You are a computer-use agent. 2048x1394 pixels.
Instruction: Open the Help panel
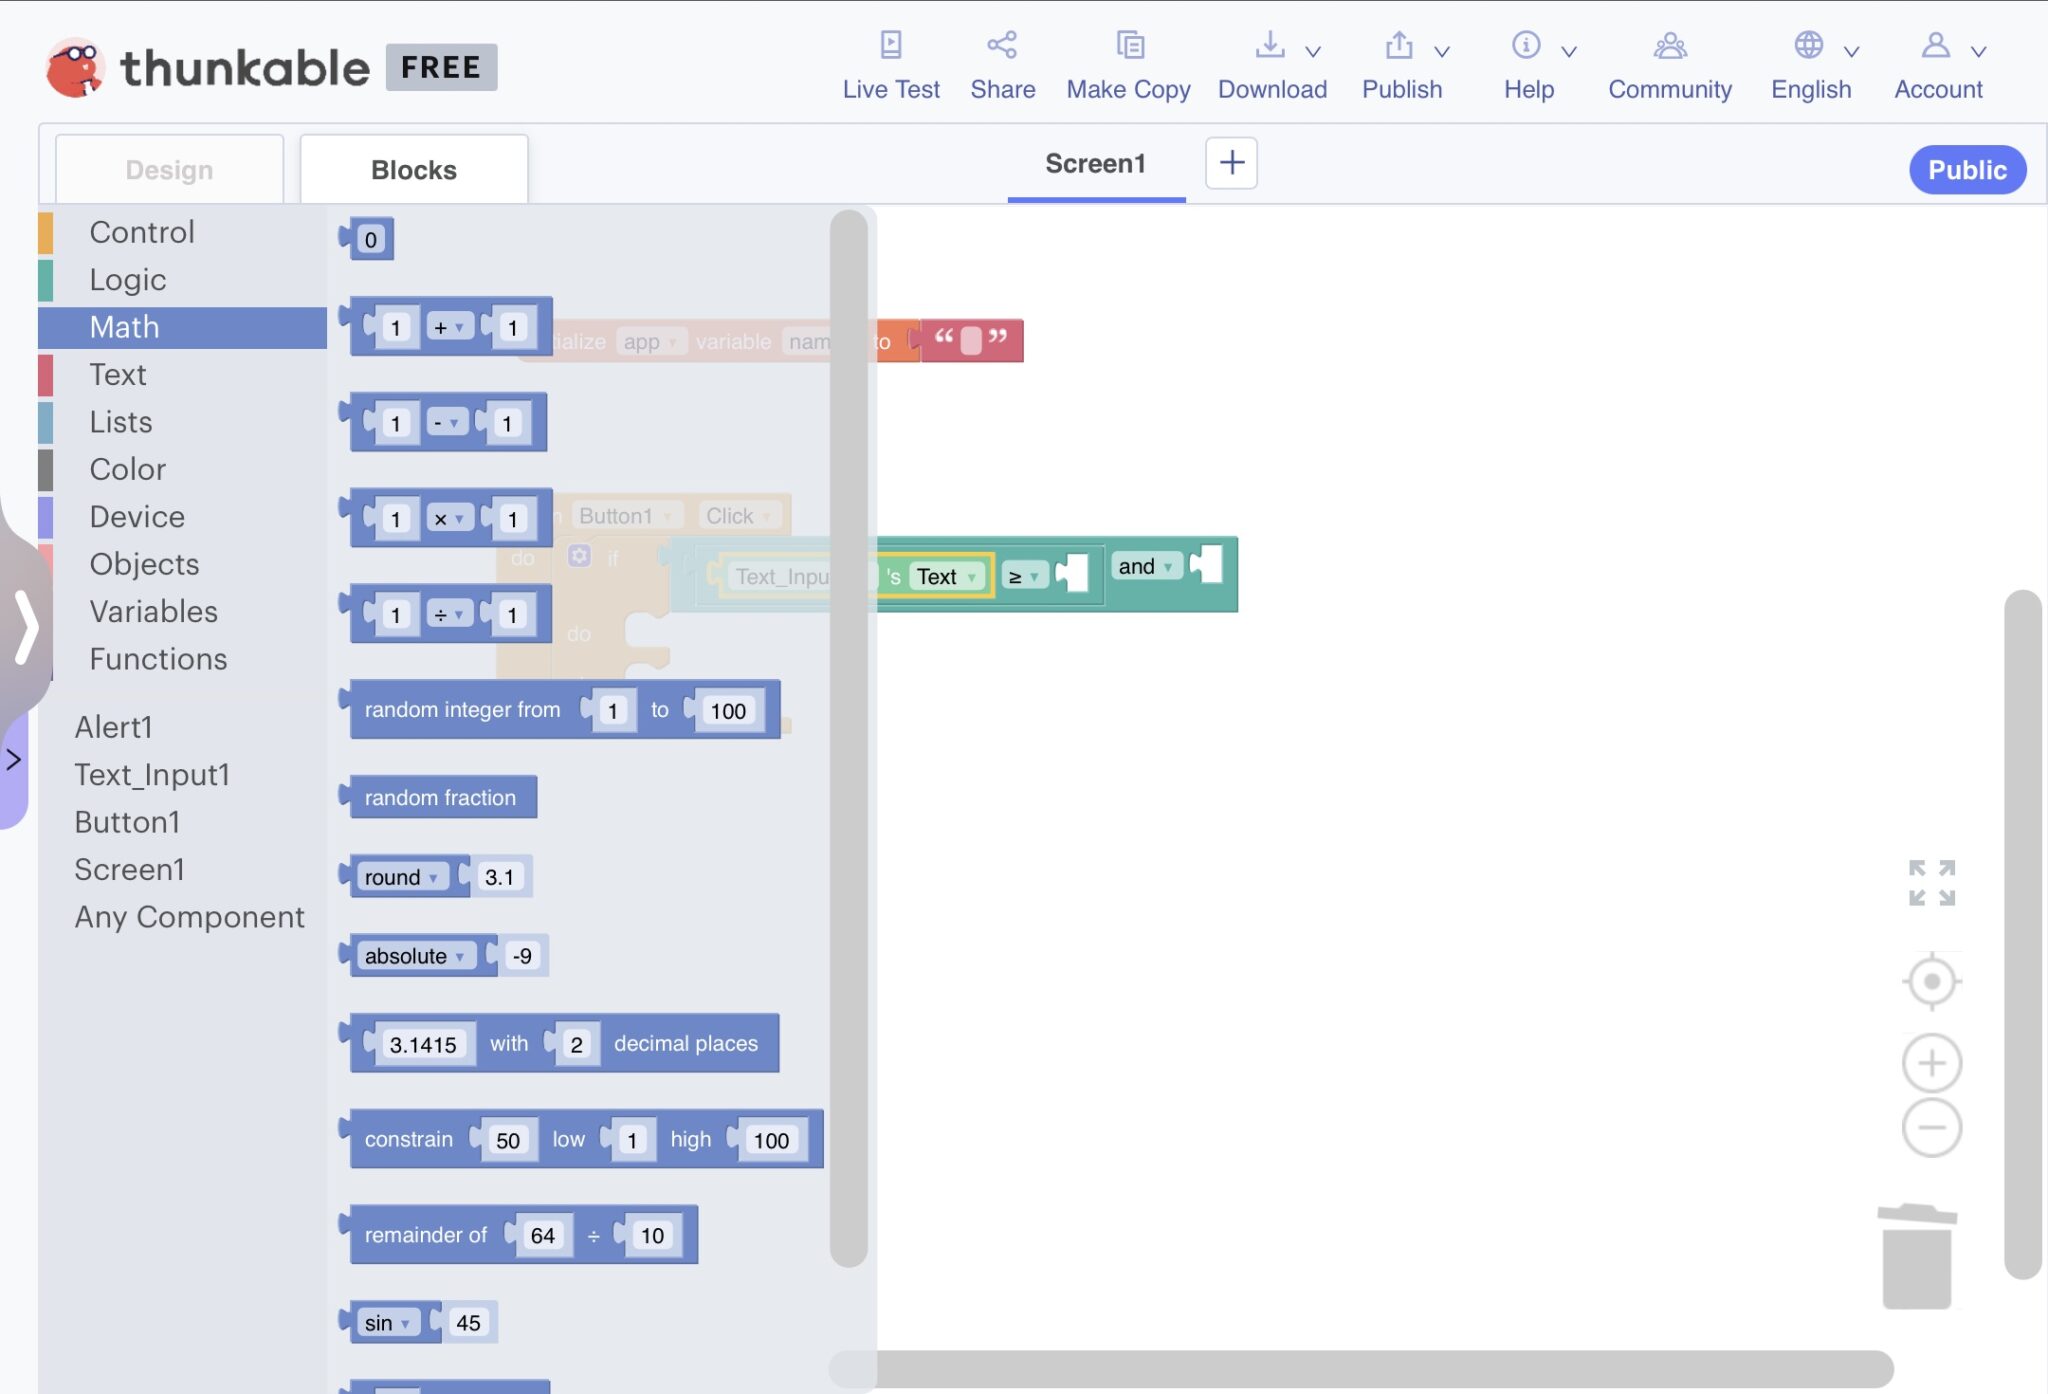click(1528, 65)
